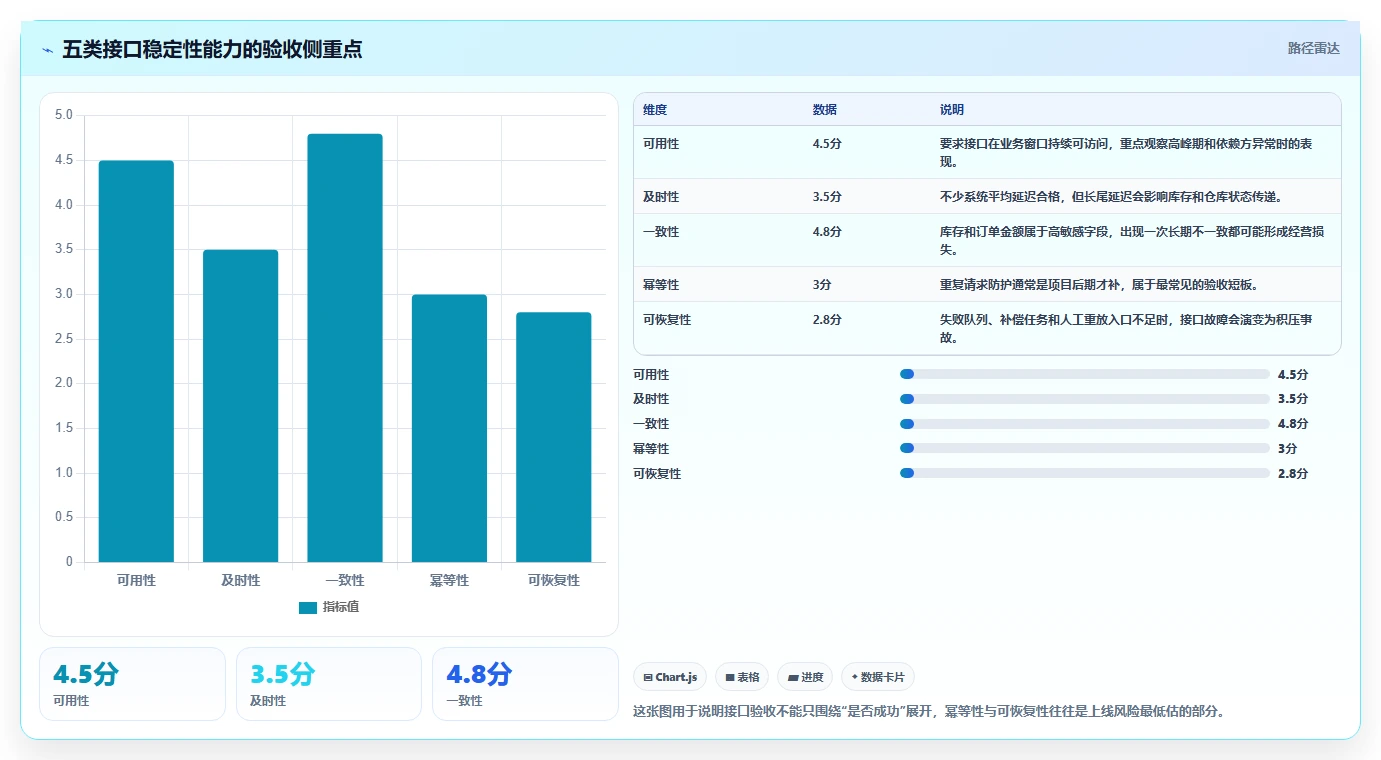The height and width of the screenshot is (760, 1381).
Task: Click the 4.5分 可用性 data card
Action: click(132, 684)
